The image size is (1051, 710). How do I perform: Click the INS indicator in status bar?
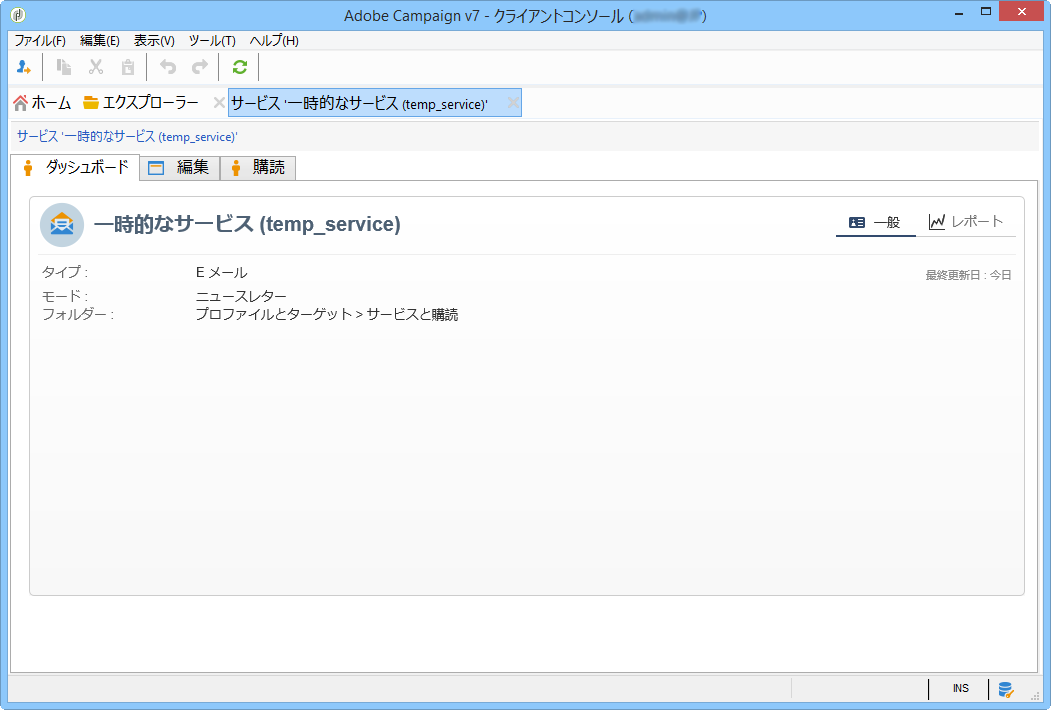tap(961, 689)
